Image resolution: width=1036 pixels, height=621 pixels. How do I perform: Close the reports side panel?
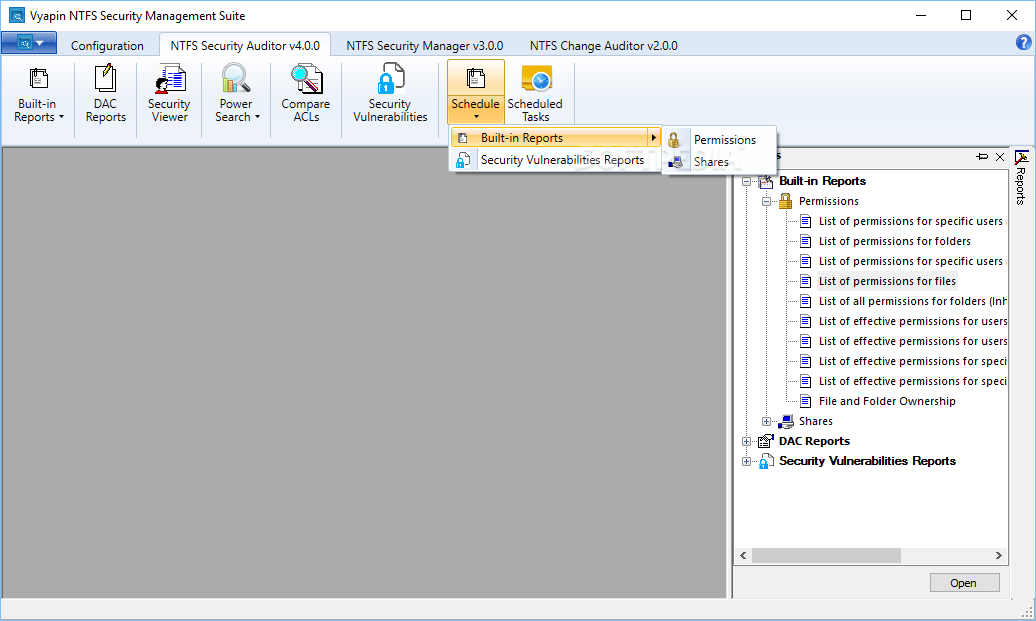pyautogui.click(x=1000, y=157)
